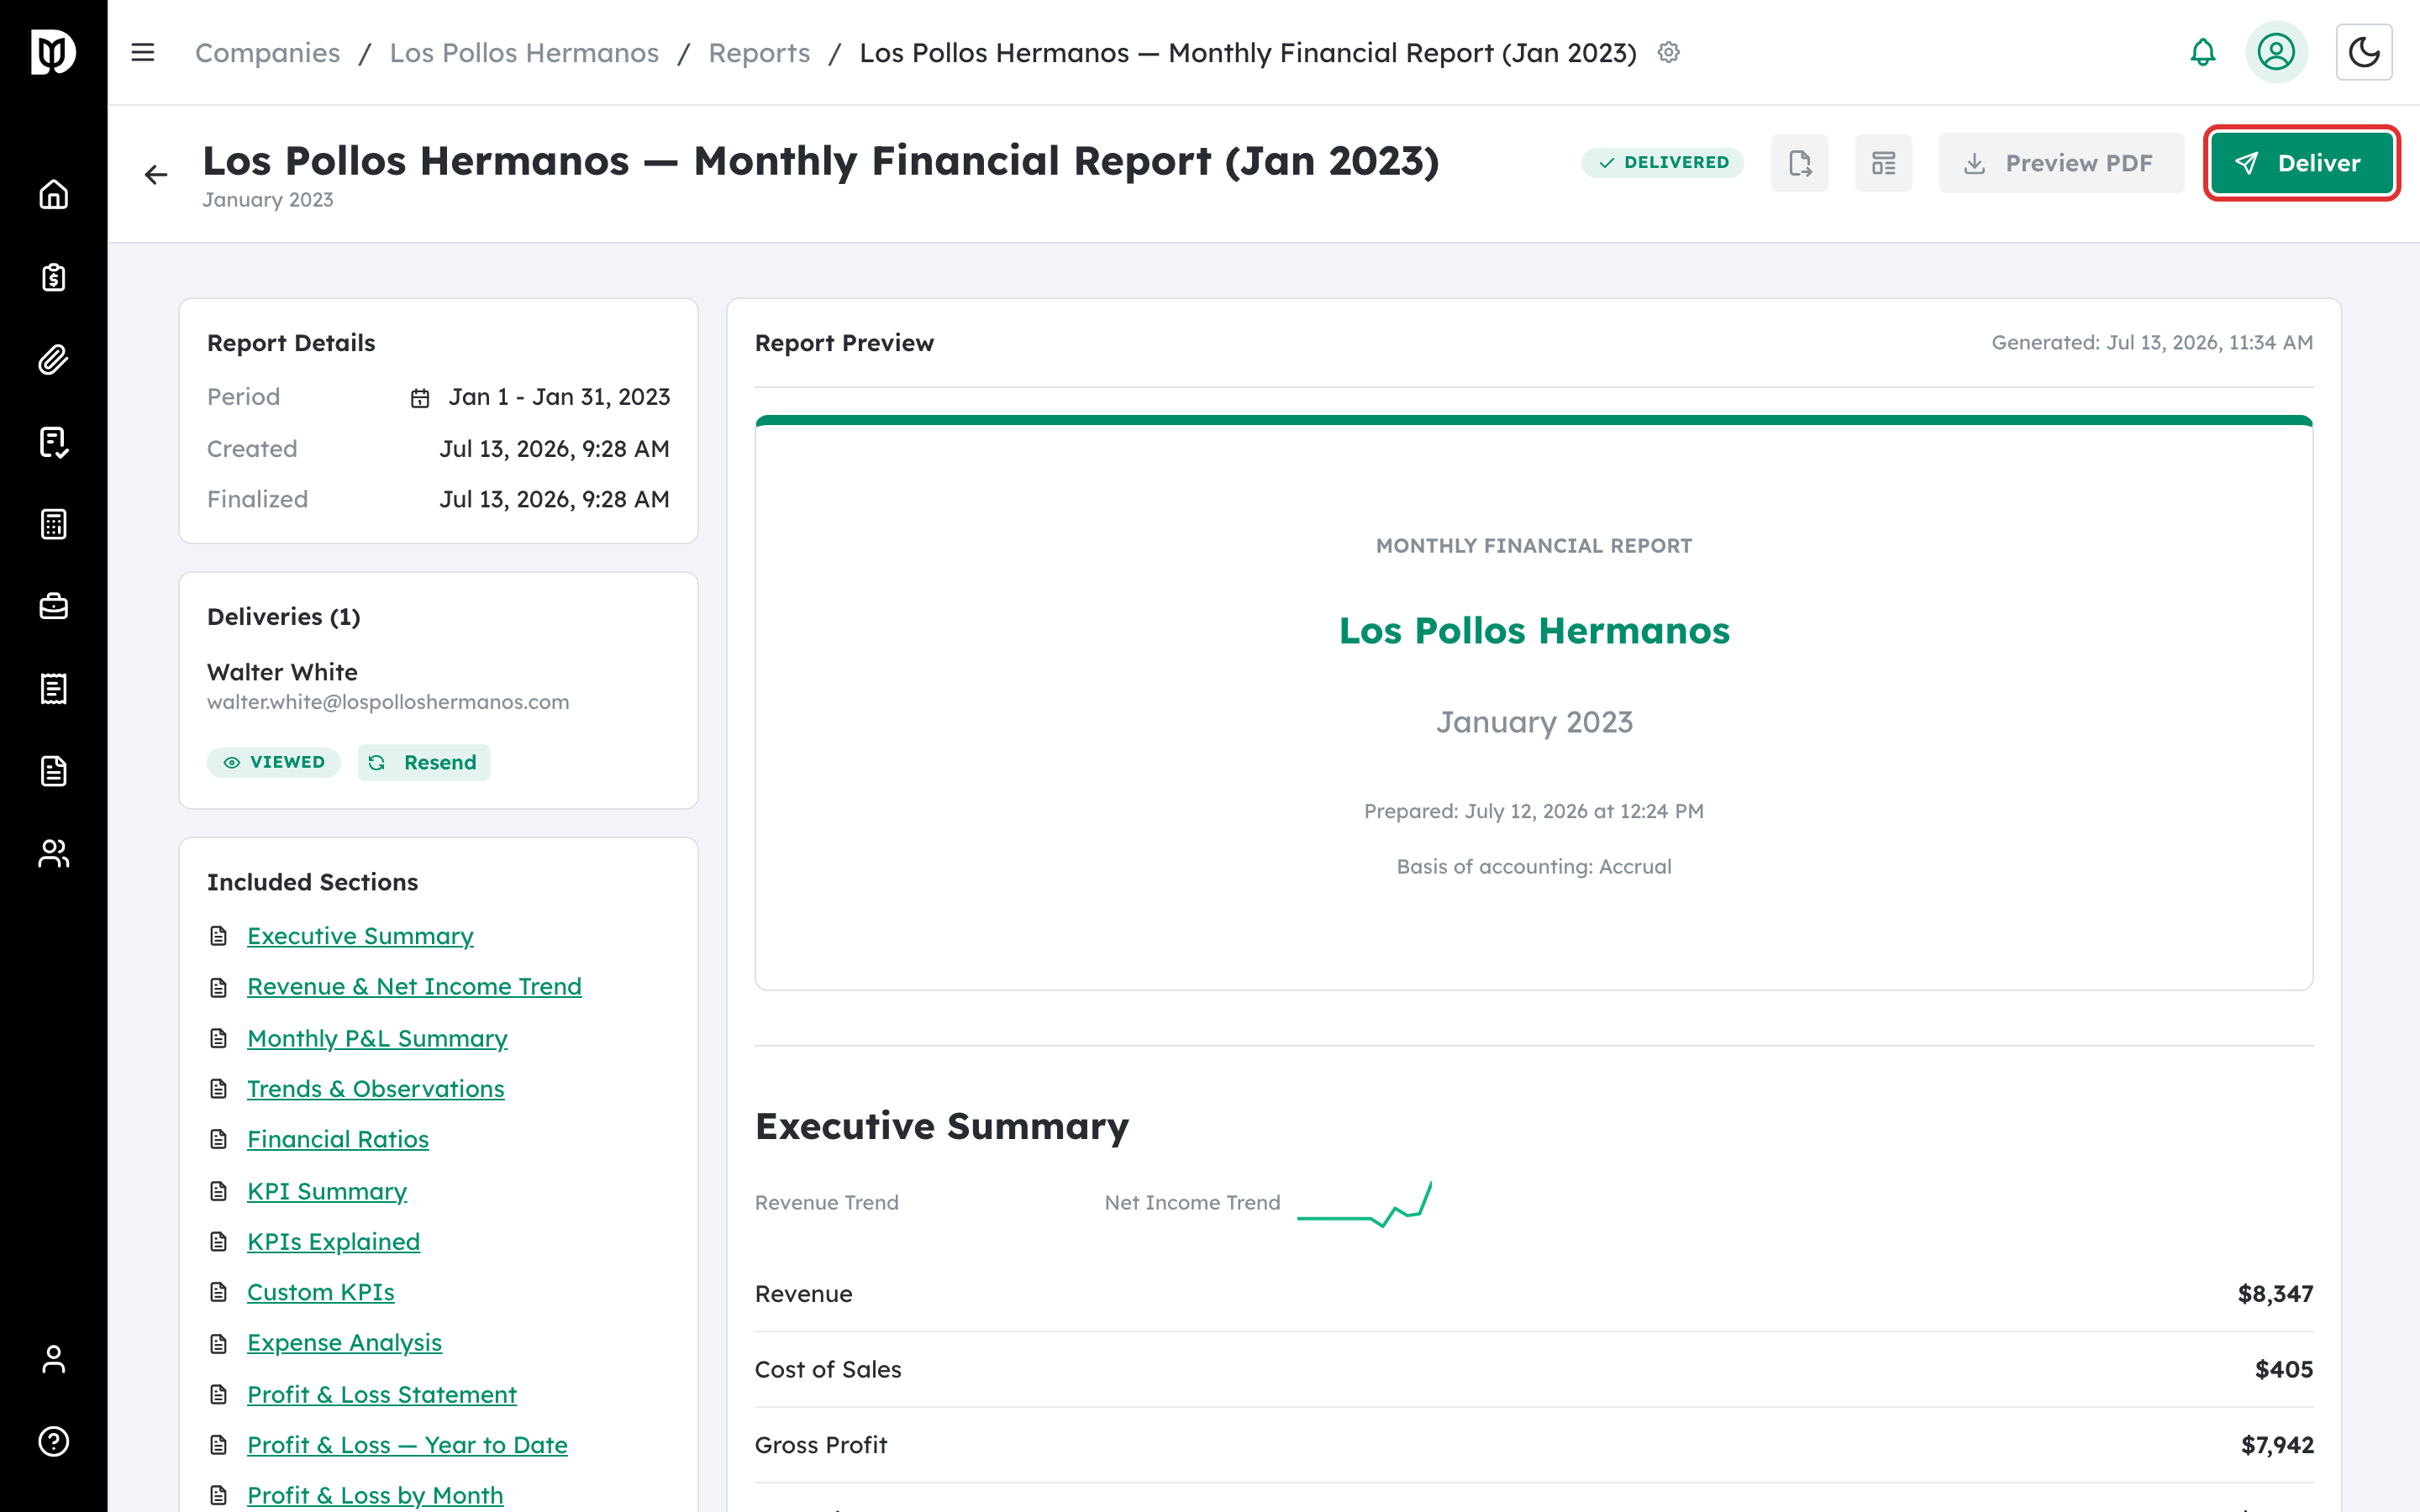Open the Home sidebar icon

[53, 194]
